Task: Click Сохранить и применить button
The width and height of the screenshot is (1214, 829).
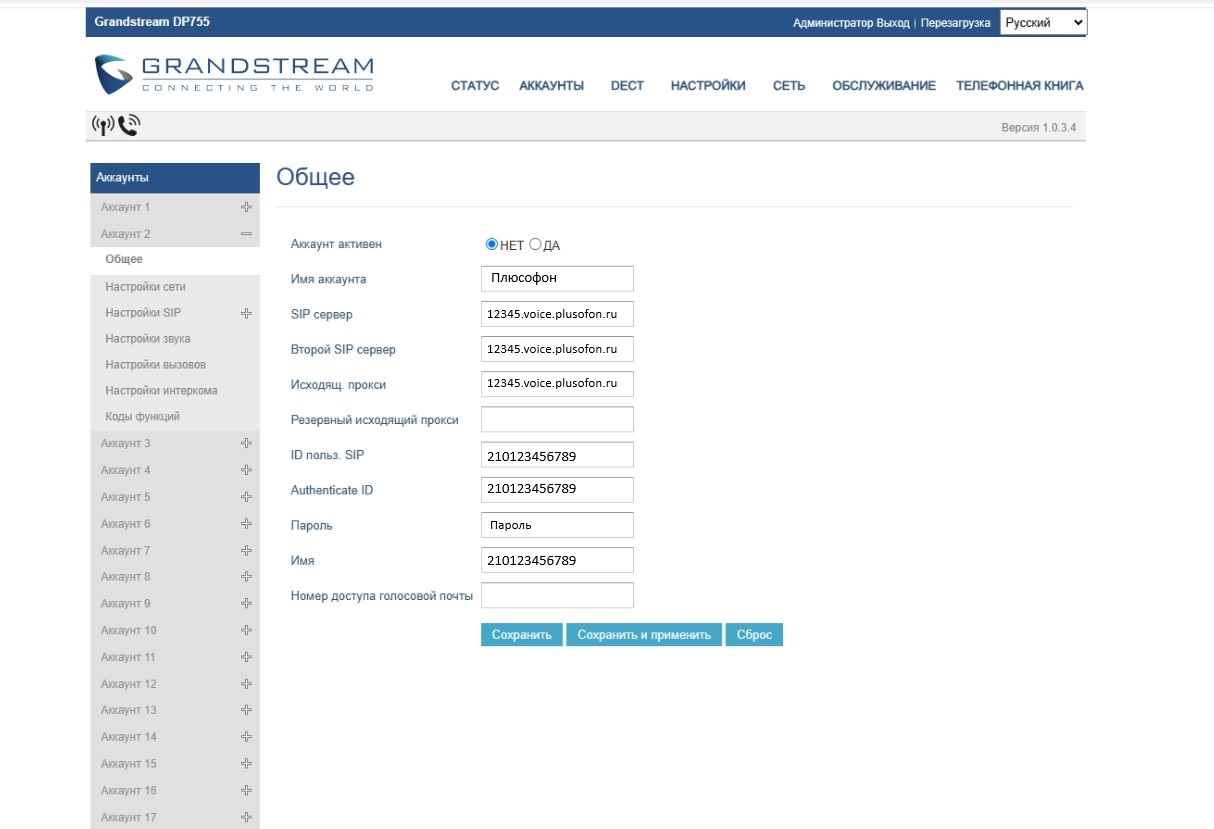Action: [644, 635]
